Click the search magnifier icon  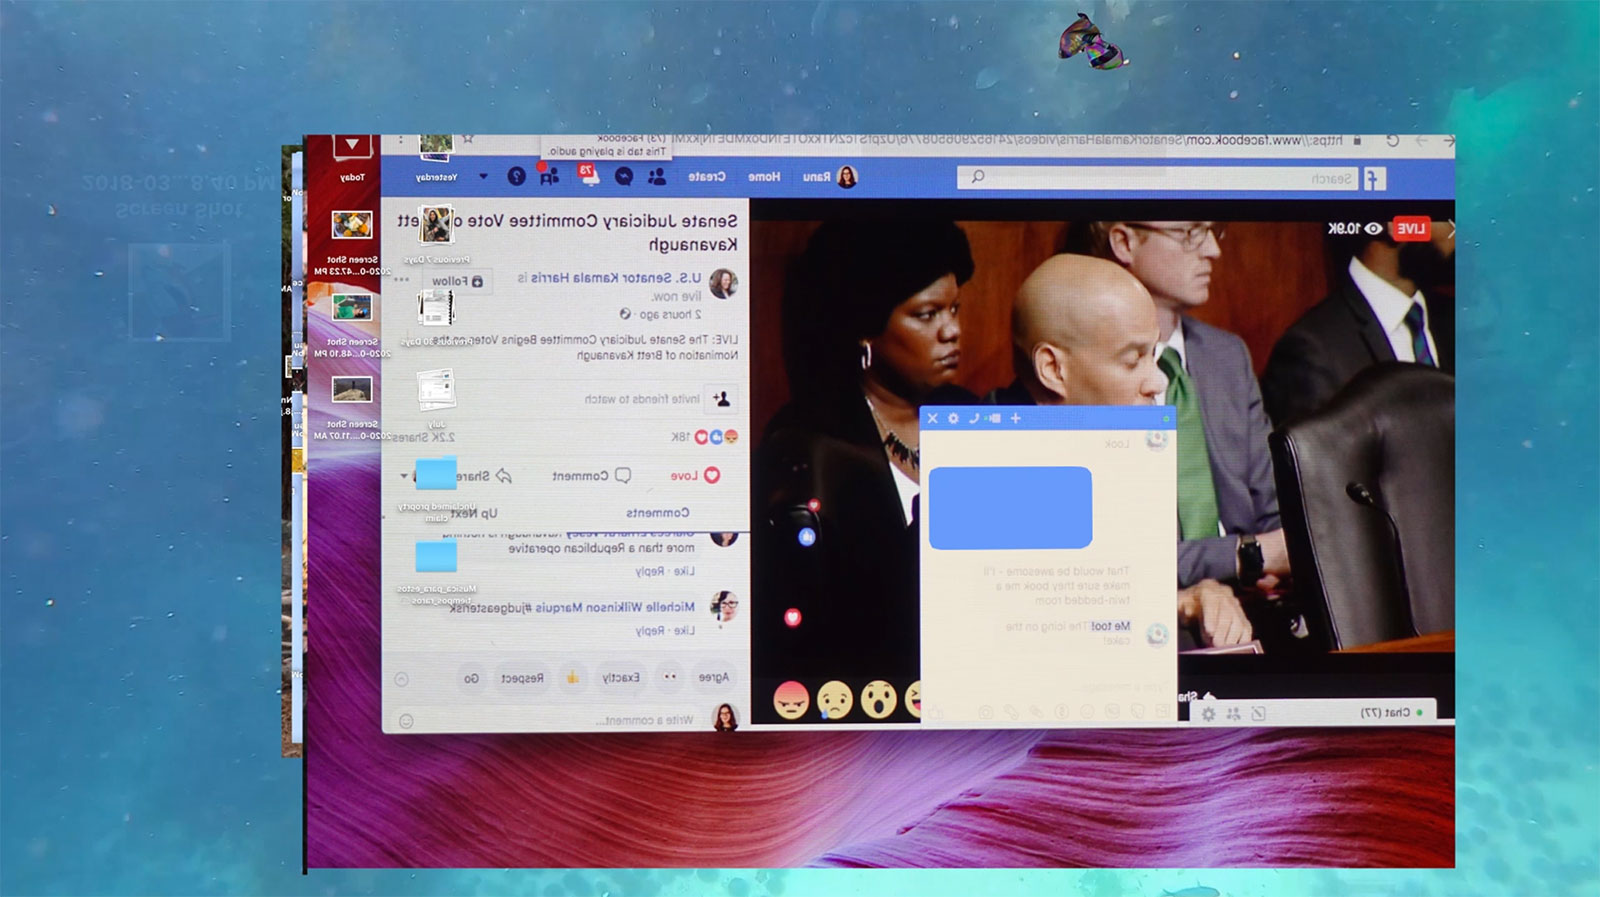coord(977,177)
